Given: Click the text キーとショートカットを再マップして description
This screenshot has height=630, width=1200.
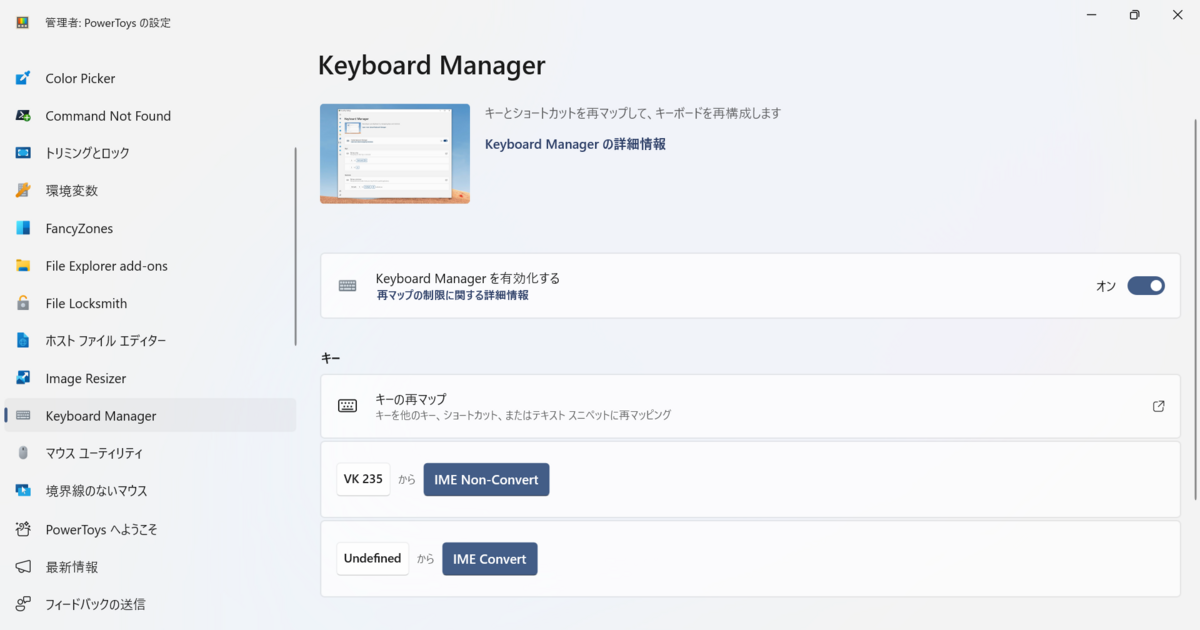Looking at the screenshot, I should click(x=633, y=113).
